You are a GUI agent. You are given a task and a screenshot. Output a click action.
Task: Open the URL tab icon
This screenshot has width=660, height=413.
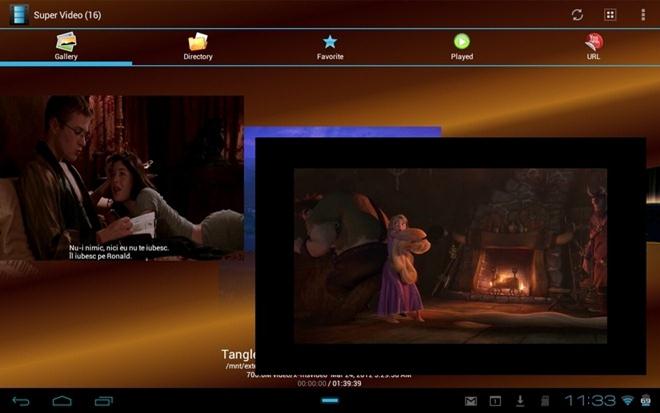[x=594, y=42]
